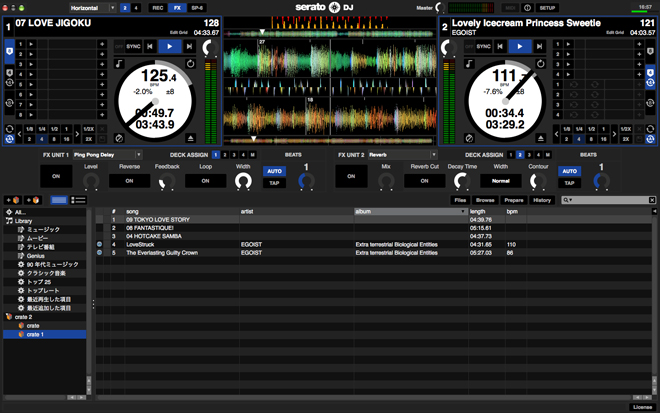Click the SYNC button on deck 2

coord(483,46)
